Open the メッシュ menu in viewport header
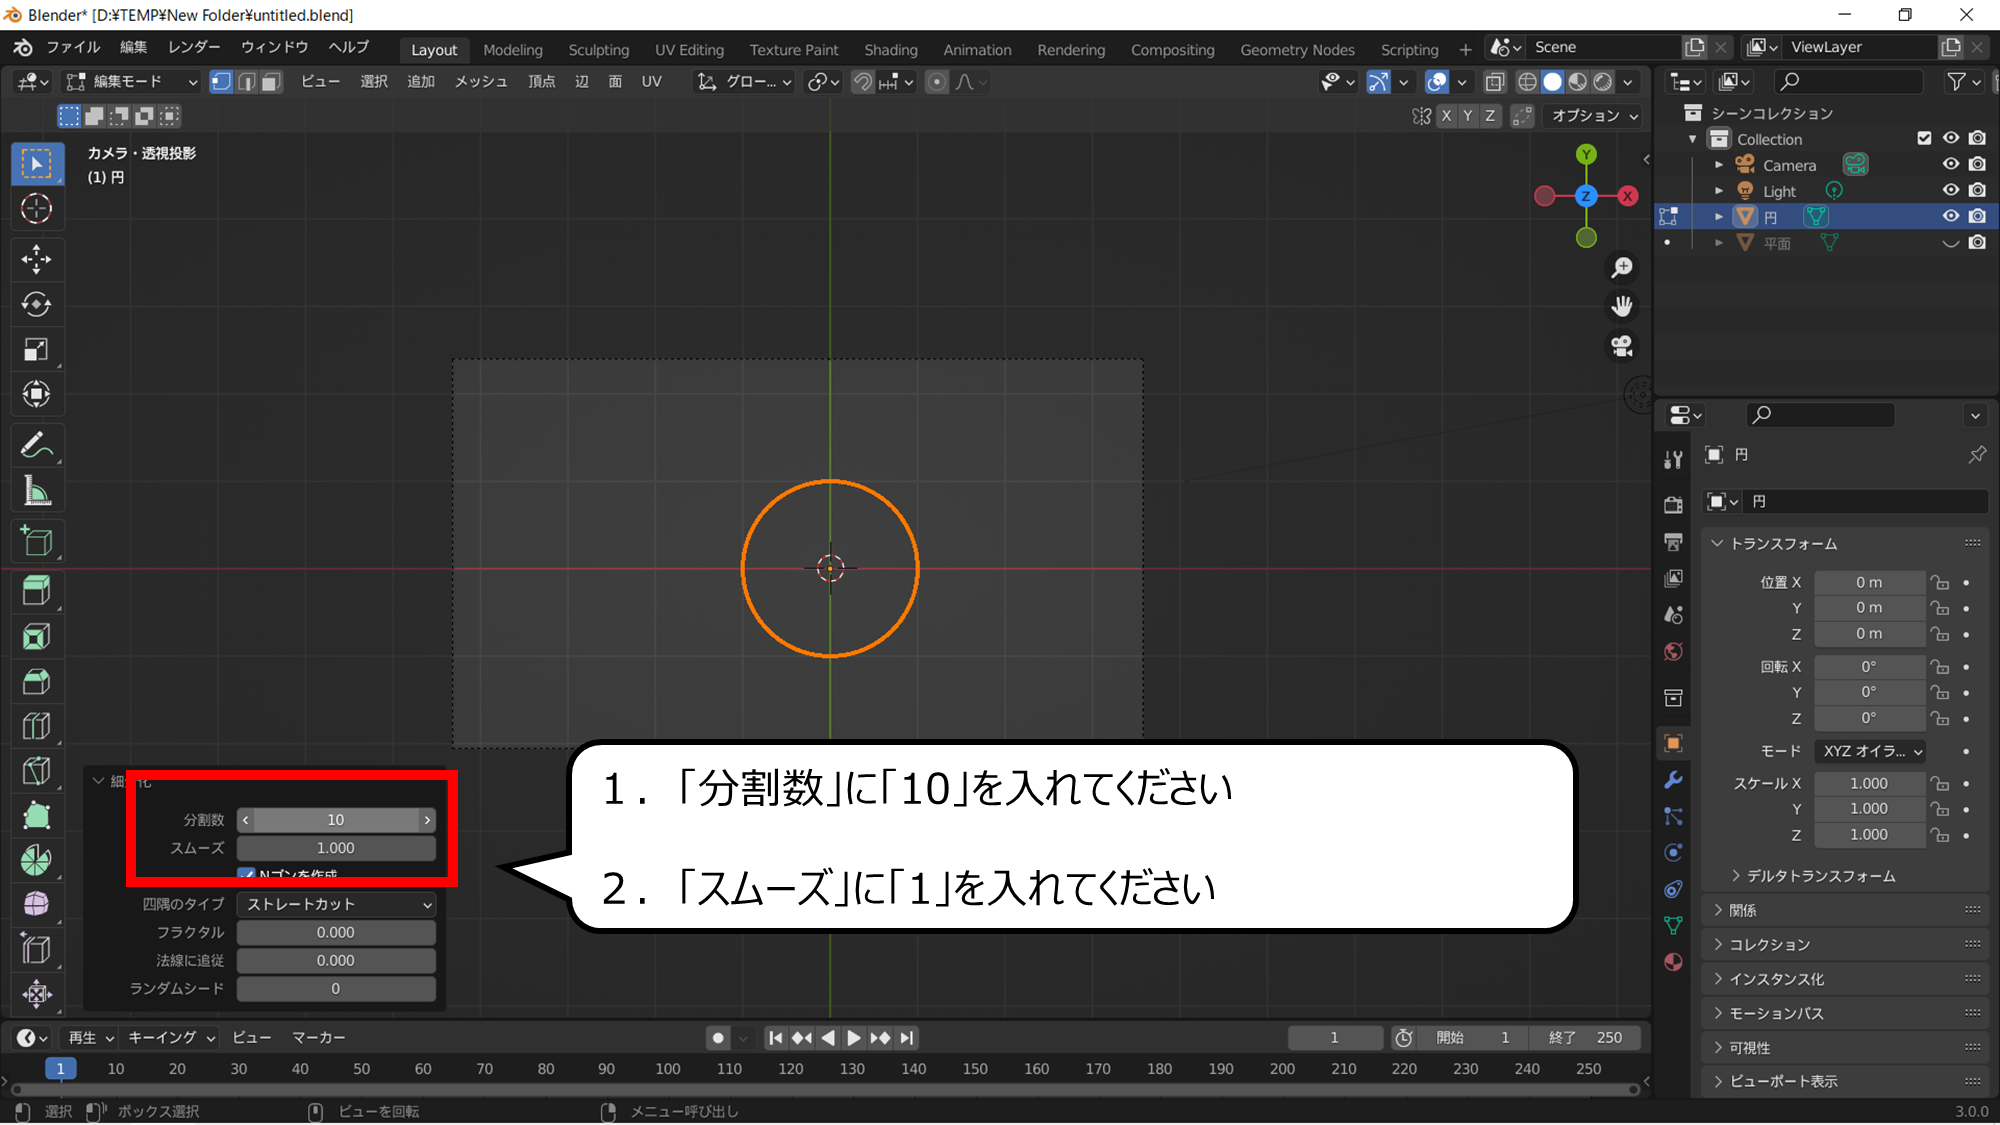This screenshot has height=1125, width=2000. (480, 82)
